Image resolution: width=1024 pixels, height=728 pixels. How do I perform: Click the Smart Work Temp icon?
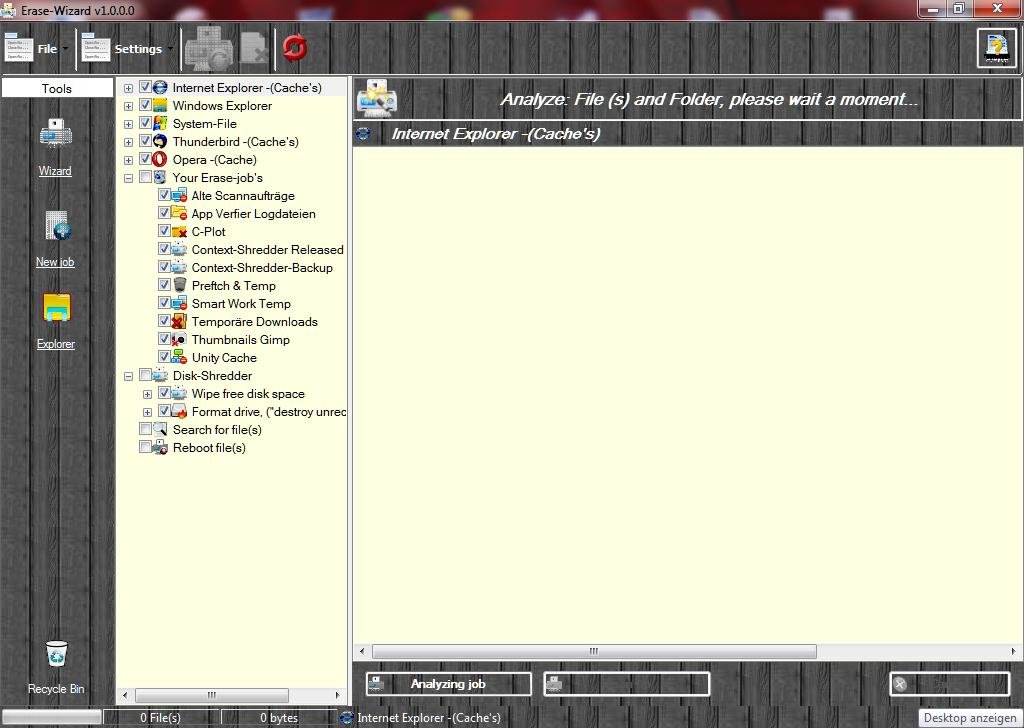[x=180, y=303]
